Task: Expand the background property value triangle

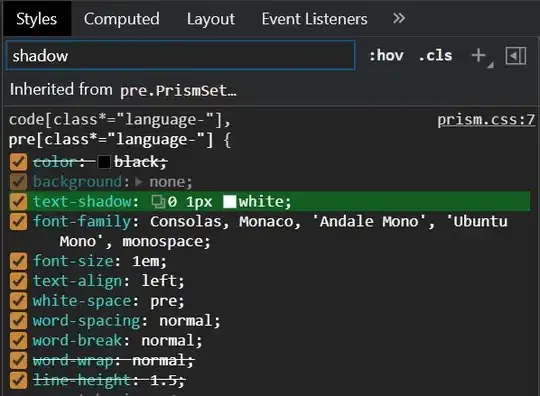Action: coord(139,182)
